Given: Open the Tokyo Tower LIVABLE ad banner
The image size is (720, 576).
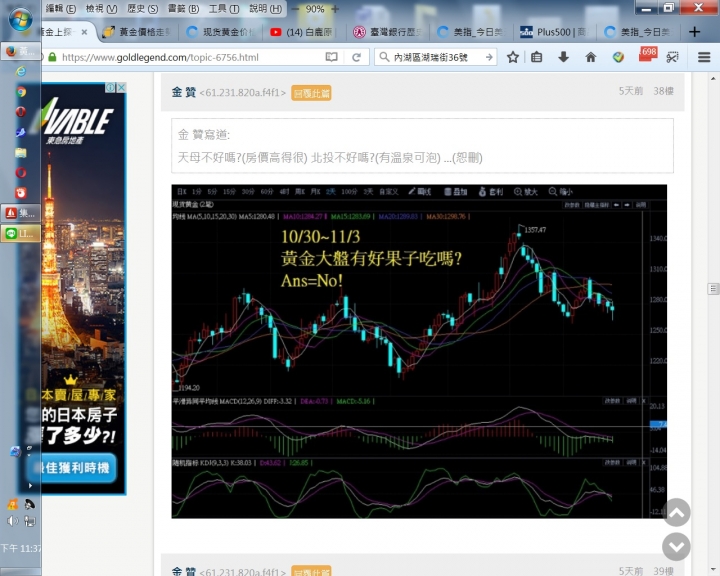Looking at the screenshot, I should click(x=83, y=288).
